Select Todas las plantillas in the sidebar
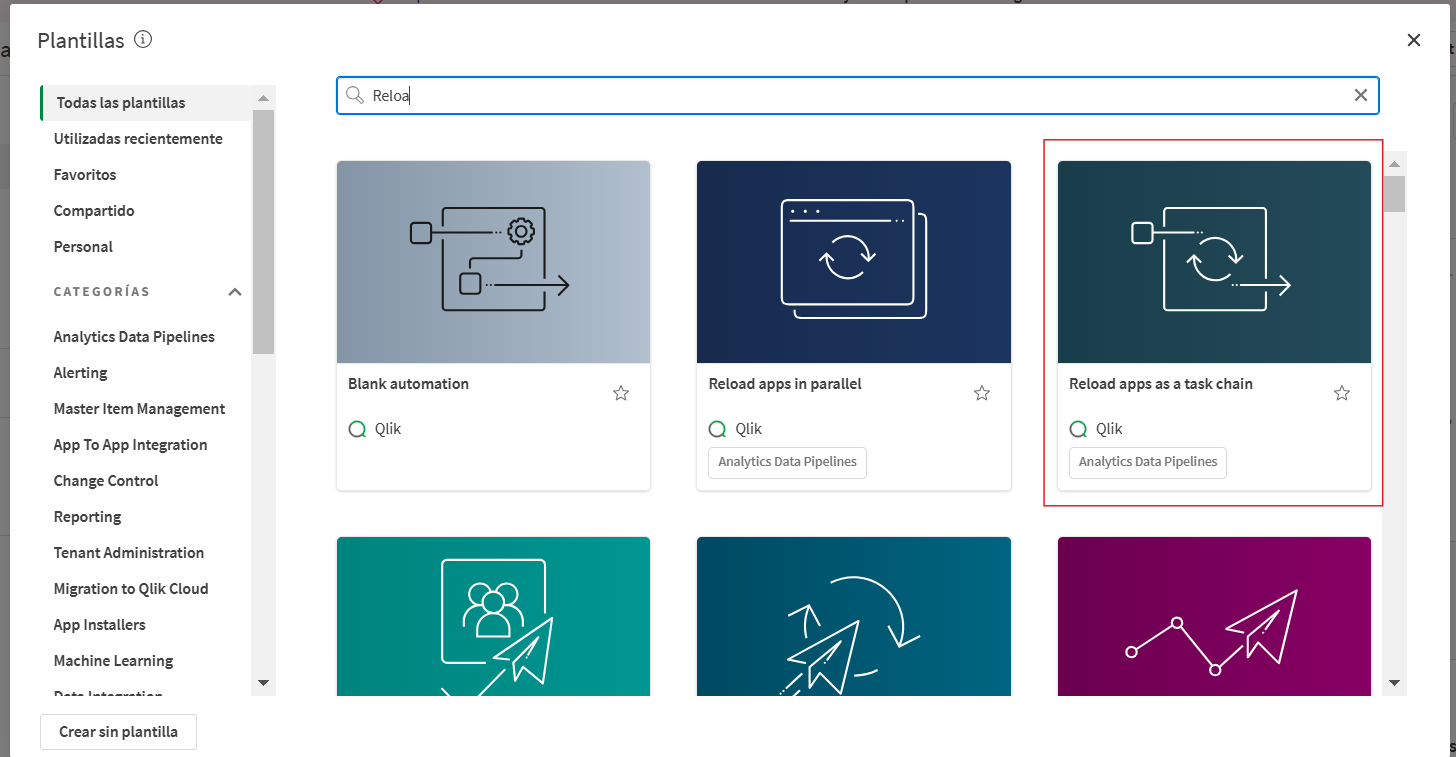The width and height of the screenshot is (1456, 757). pos(120,102)
